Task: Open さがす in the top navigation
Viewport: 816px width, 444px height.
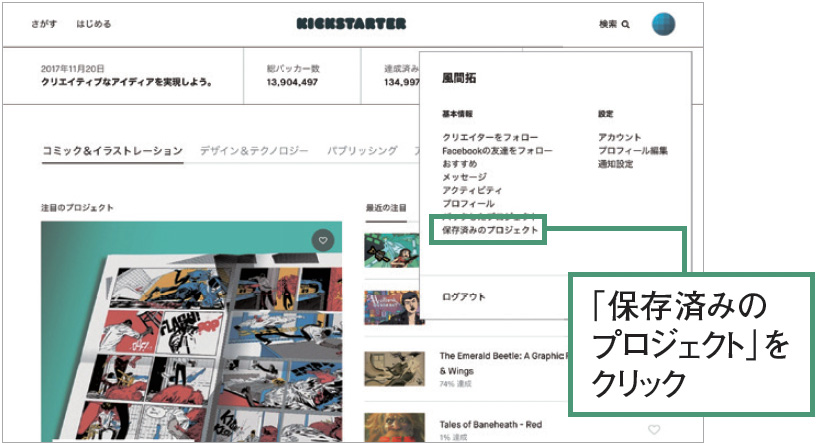Action: pos(44,24)
